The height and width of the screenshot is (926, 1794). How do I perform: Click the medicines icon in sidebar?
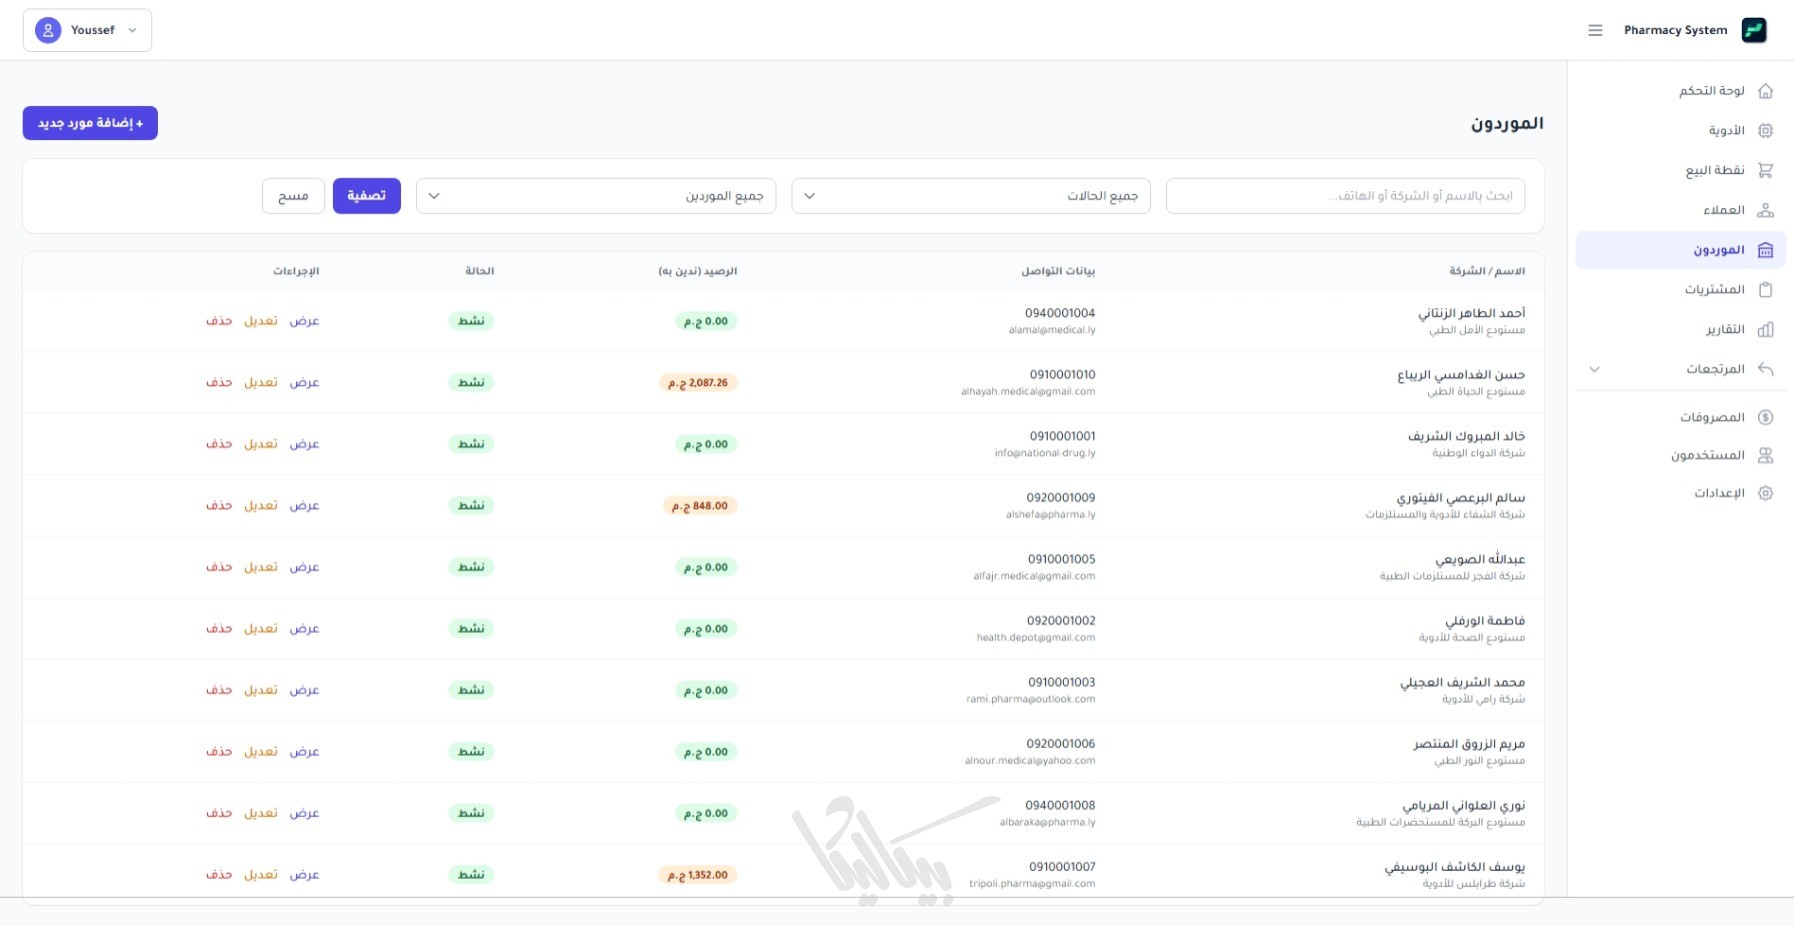1765,131
